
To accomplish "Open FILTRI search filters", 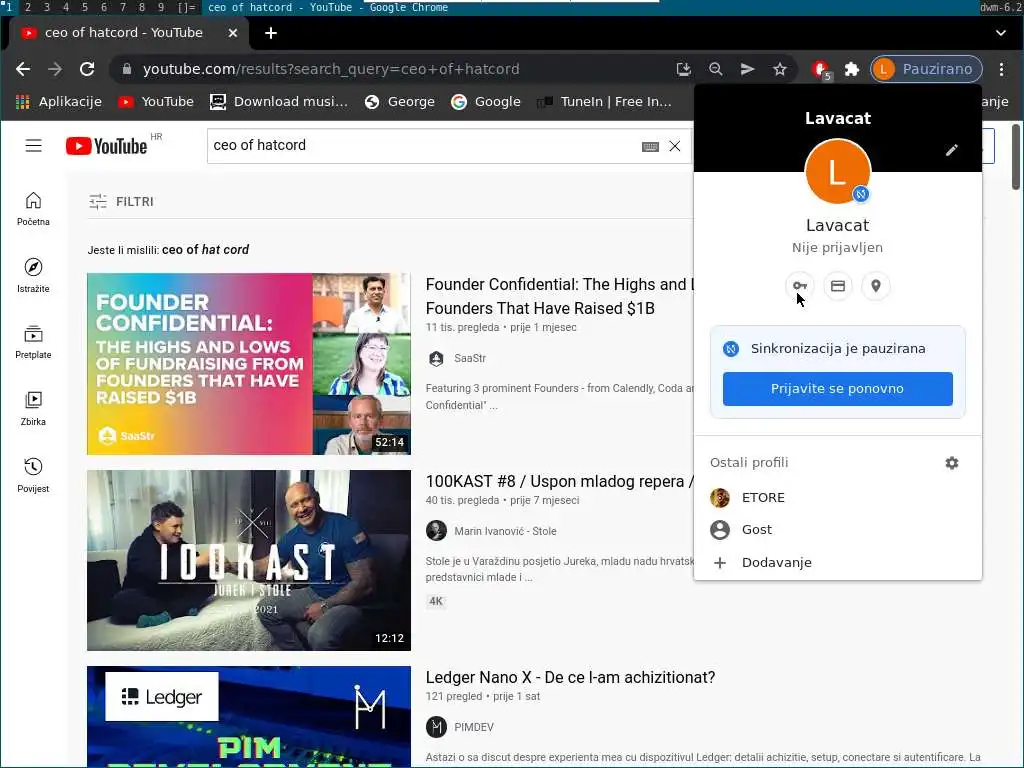I will tap(121, 202).
